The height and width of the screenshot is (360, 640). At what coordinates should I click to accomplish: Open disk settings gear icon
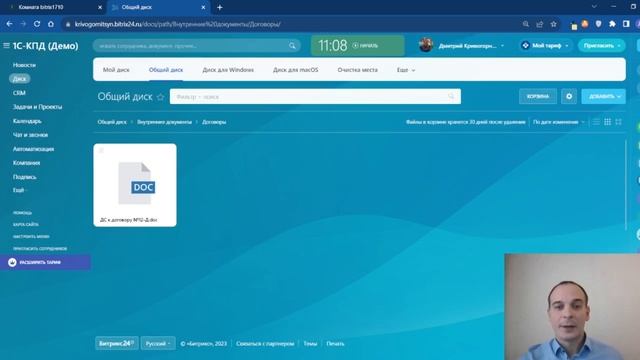coord(569,96)
